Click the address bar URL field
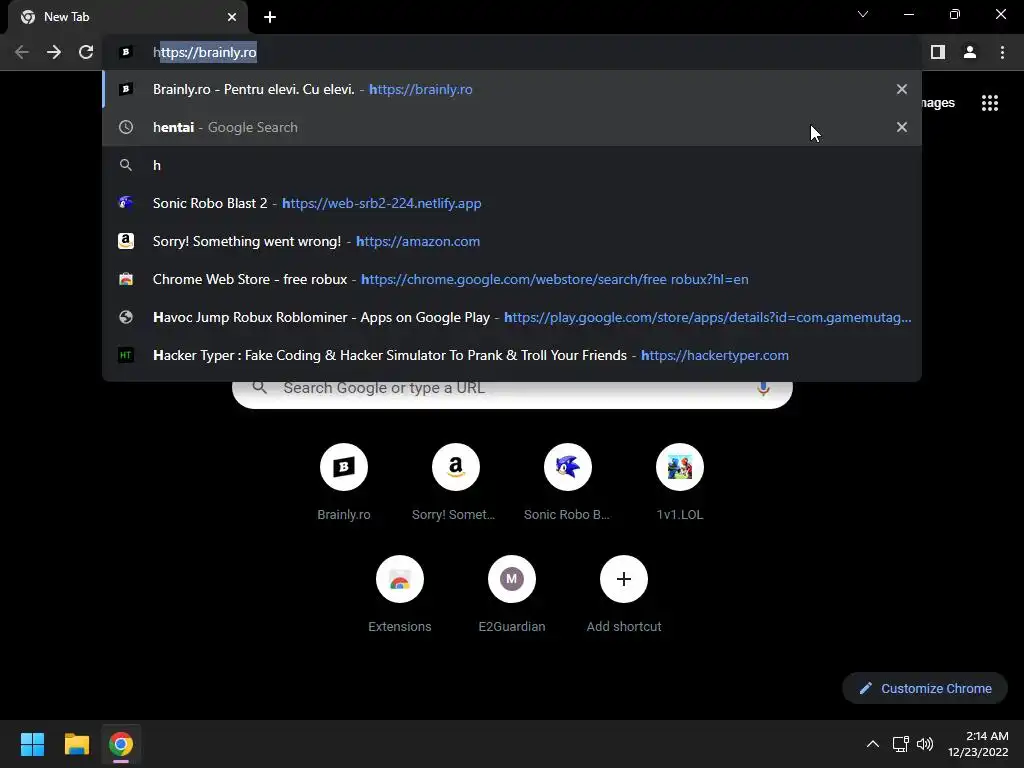This screenshot has height=768, width=1024. pos(512,52)
